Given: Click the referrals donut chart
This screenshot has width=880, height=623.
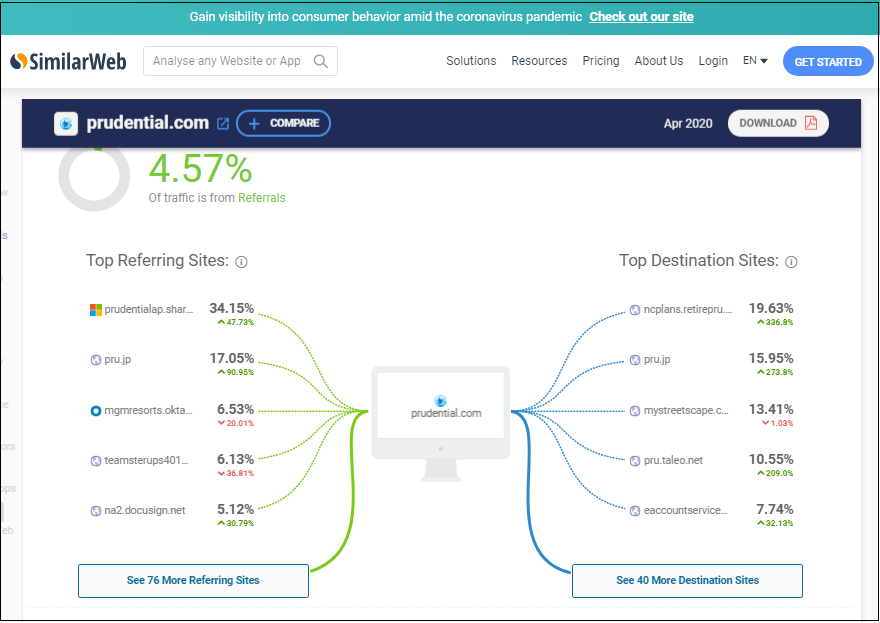Looking at the screenshot, I should (x=94, y=177).
